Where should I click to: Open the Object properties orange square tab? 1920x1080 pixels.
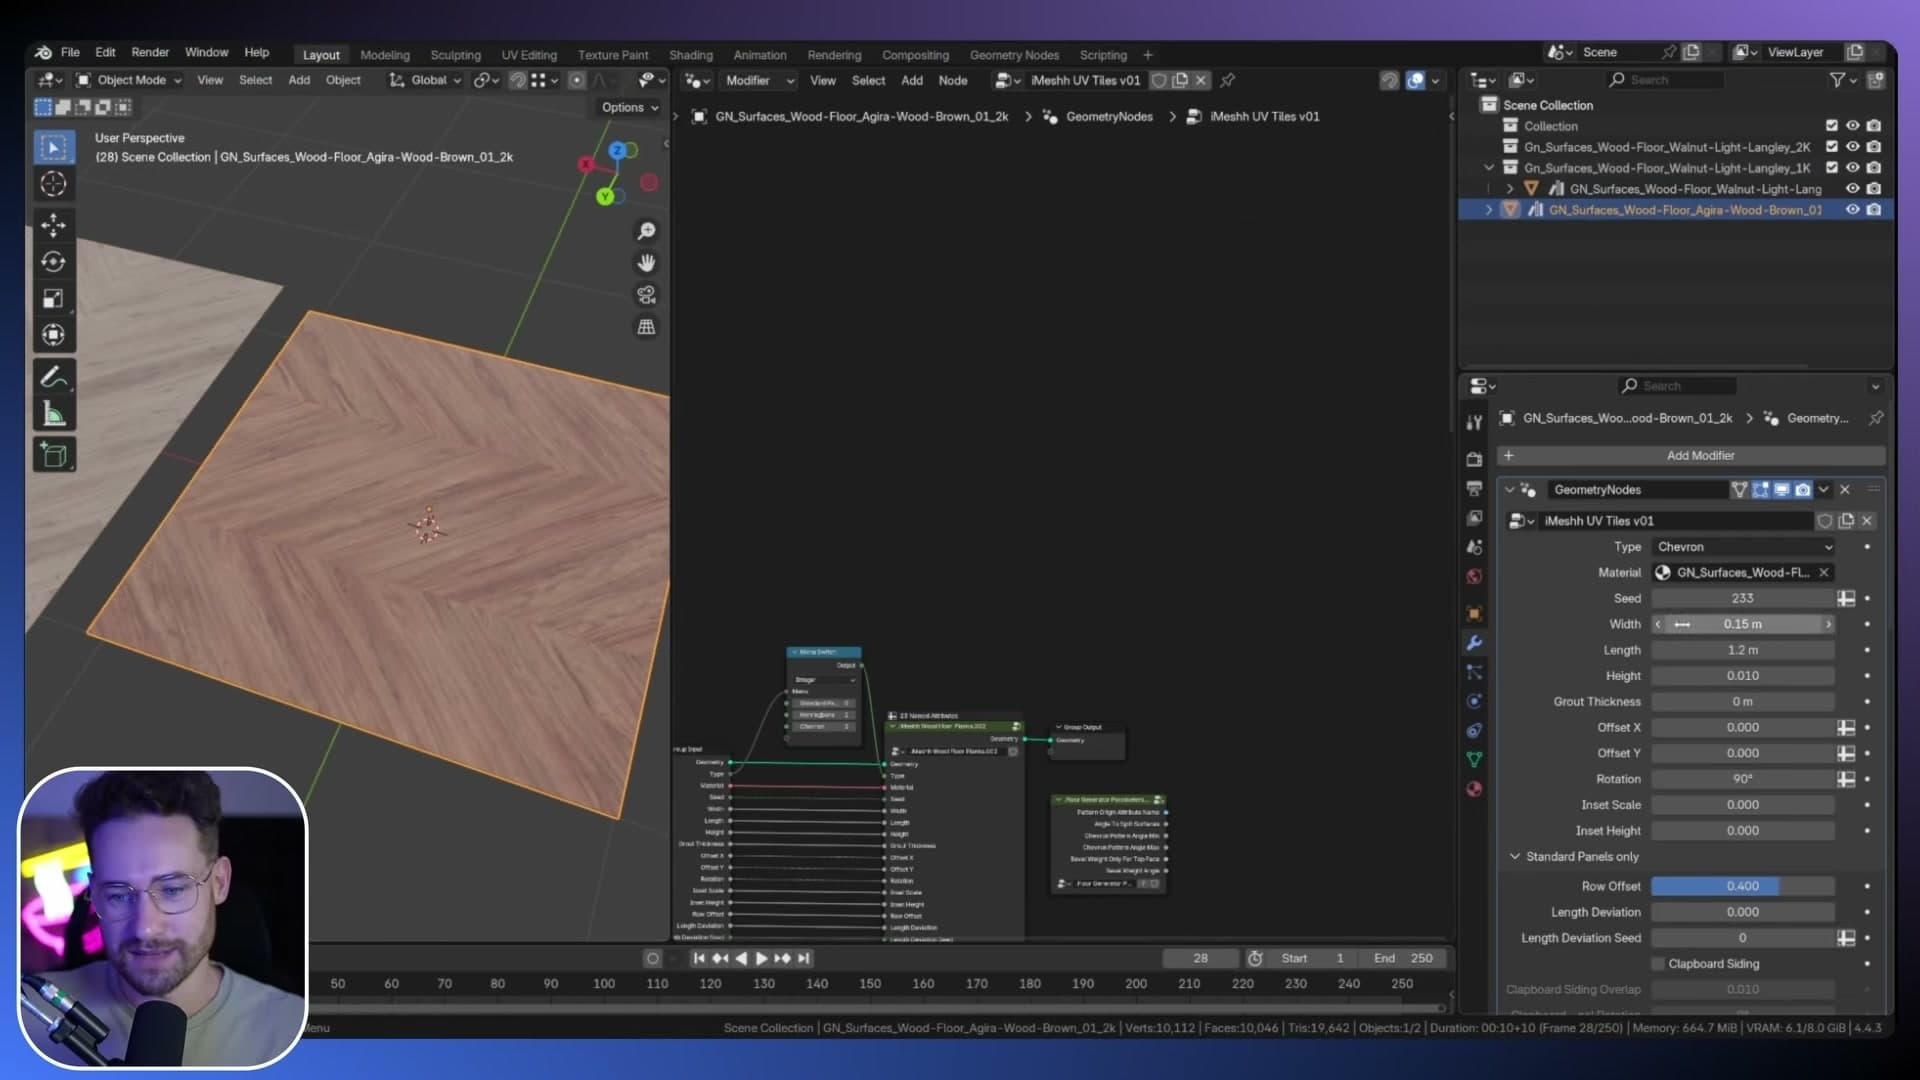tap(1474, 614)
